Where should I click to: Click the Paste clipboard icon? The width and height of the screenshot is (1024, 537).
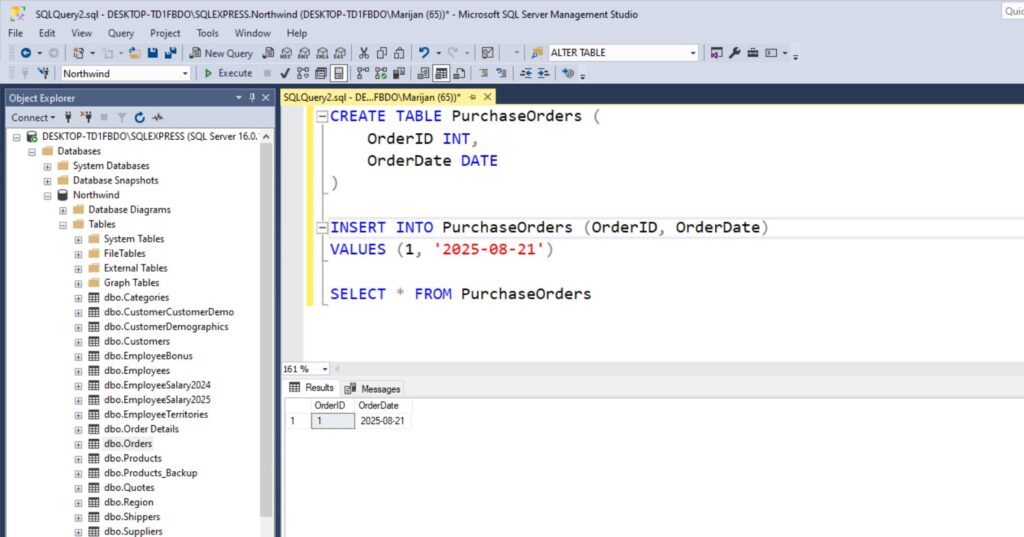[400, 53]
